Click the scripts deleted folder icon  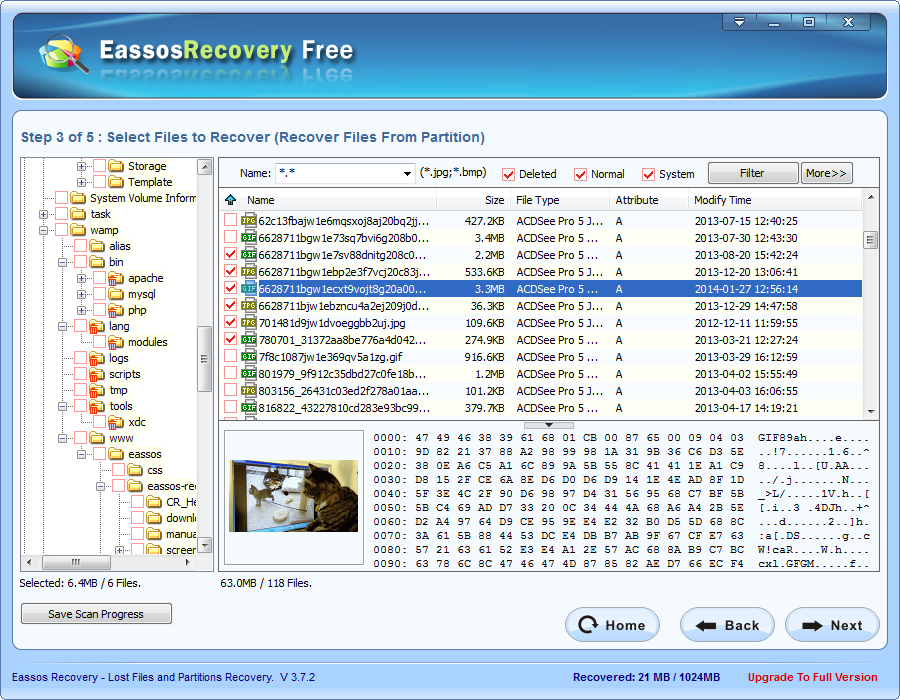point(97,375)
